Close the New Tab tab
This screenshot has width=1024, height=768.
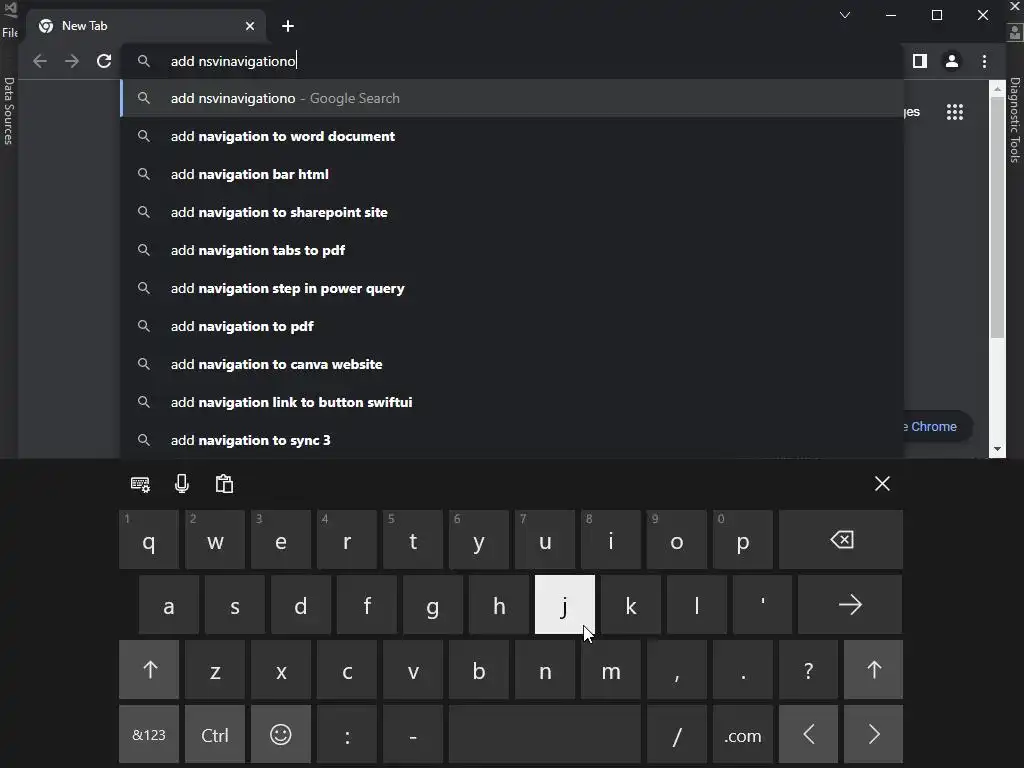(249, 26)
